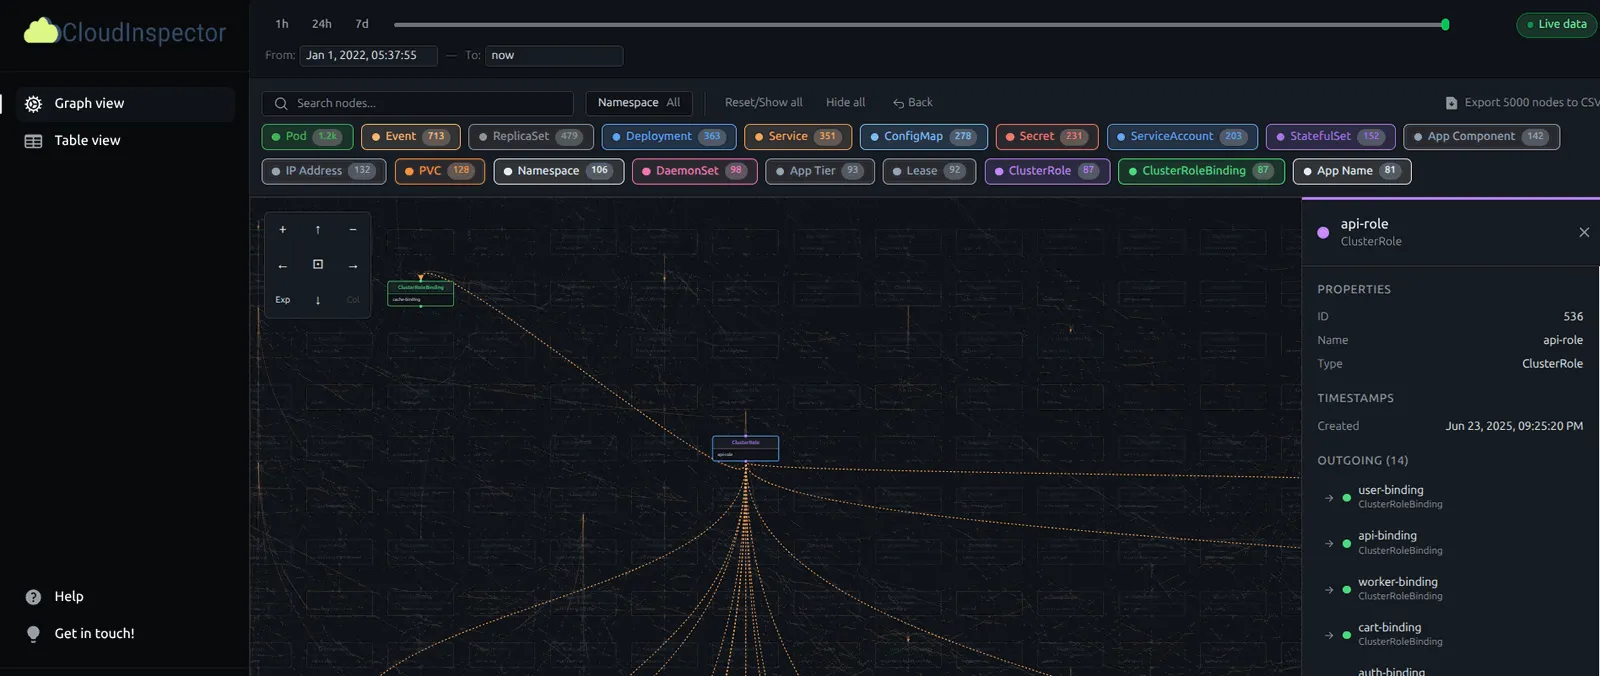Select the api-role ClusterRole graph node

[x=745, y=449]
